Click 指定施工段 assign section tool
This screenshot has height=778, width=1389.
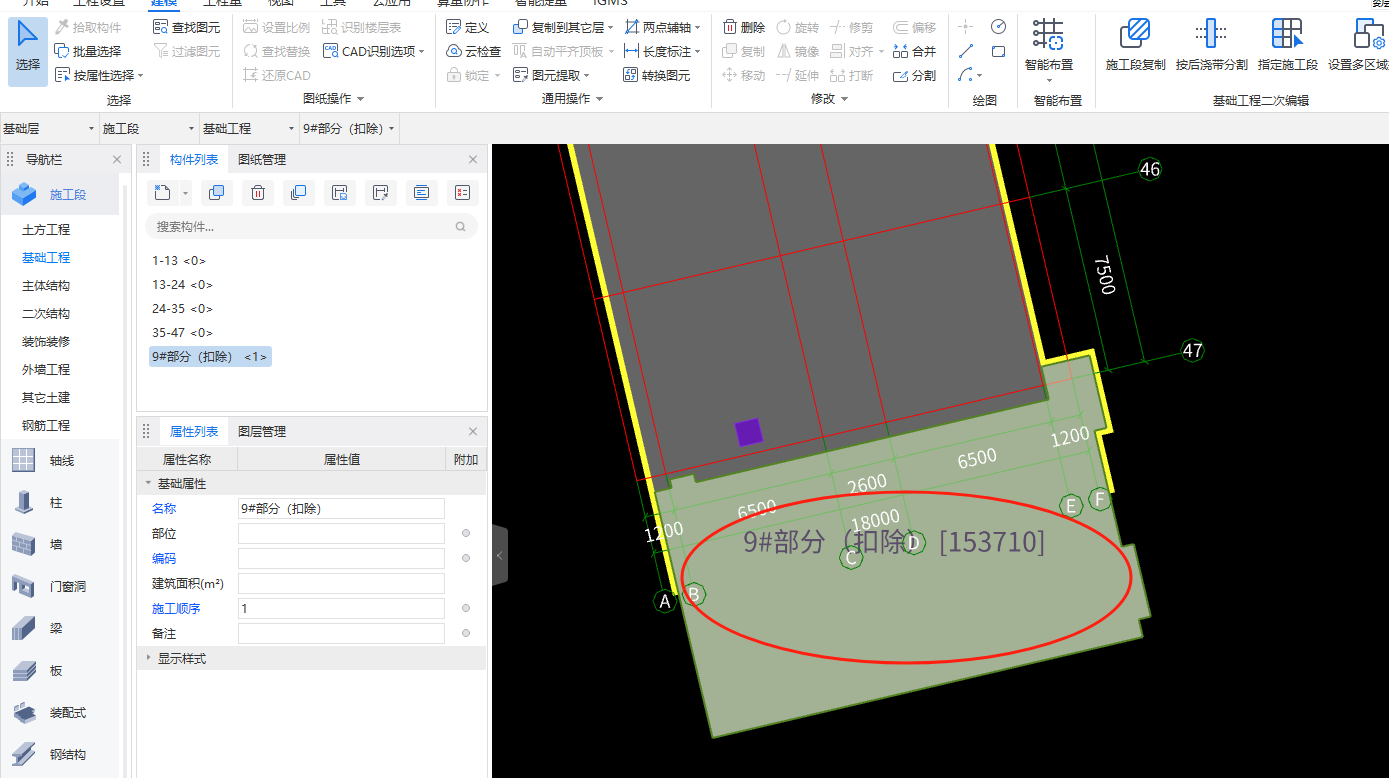click(x=1288, y=46)
